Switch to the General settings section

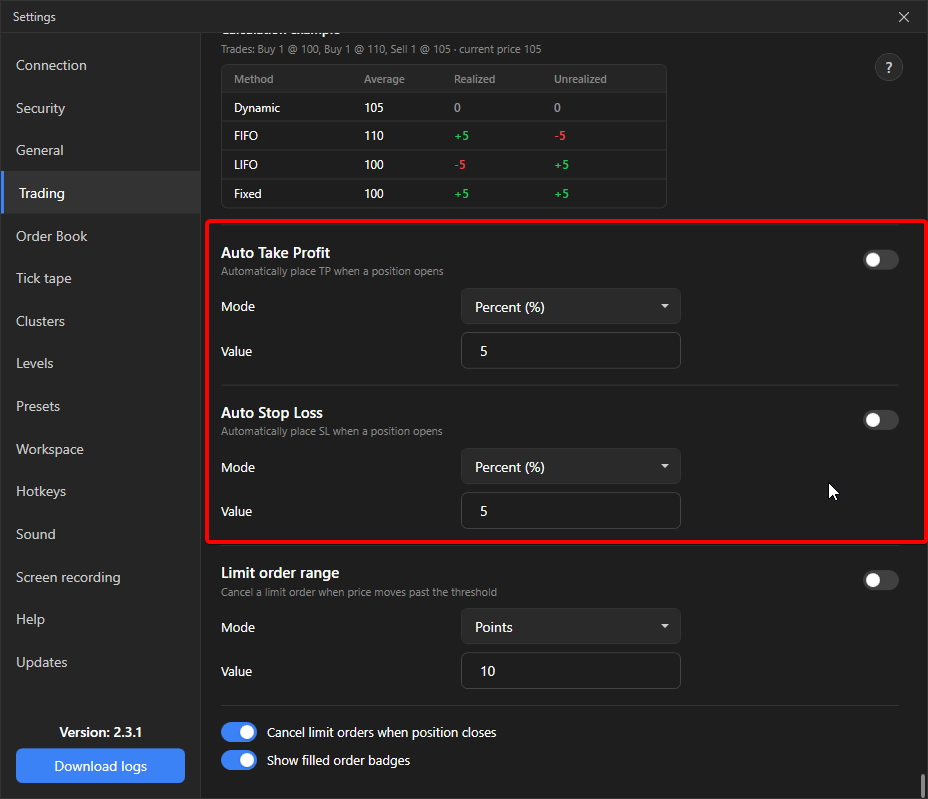[x=101, y=150]
